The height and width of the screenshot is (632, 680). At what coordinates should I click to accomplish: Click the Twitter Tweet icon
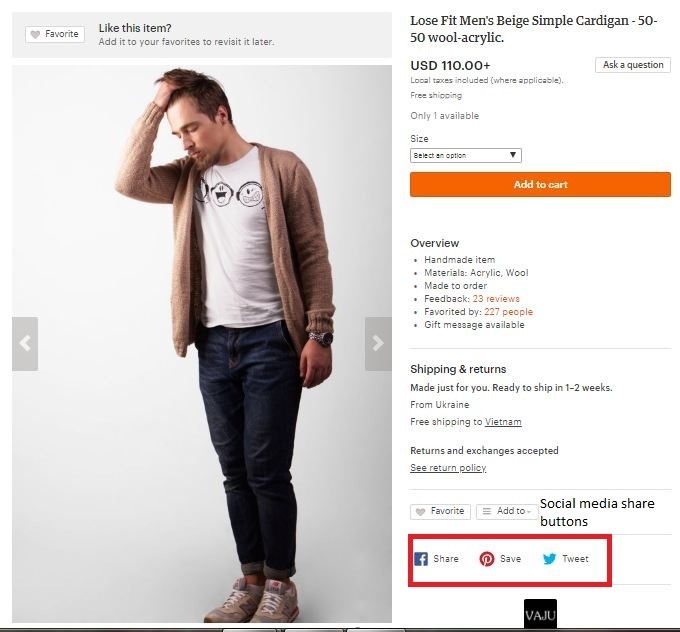[549, 559]
